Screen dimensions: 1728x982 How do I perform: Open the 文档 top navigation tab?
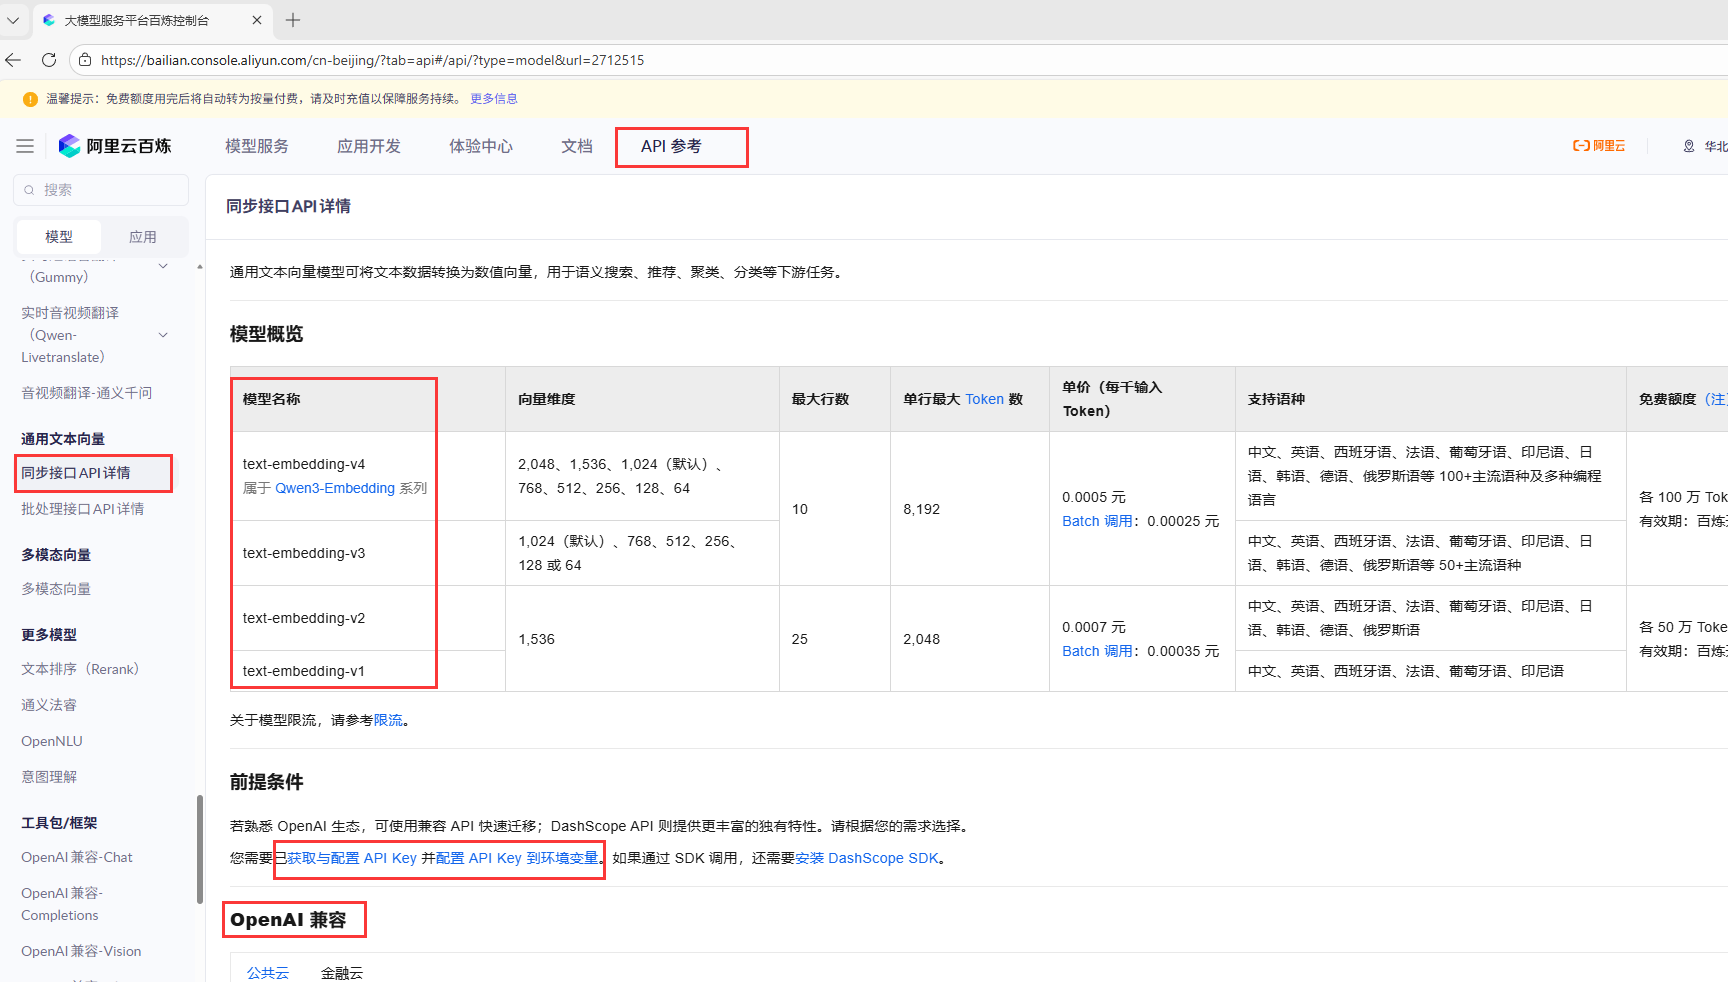tap(577, 146)
